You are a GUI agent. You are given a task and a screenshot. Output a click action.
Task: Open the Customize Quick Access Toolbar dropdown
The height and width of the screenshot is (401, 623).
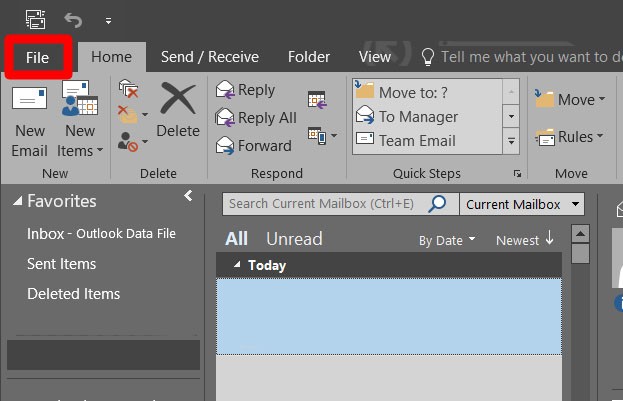pyautogui.click(x=108, y=21)
